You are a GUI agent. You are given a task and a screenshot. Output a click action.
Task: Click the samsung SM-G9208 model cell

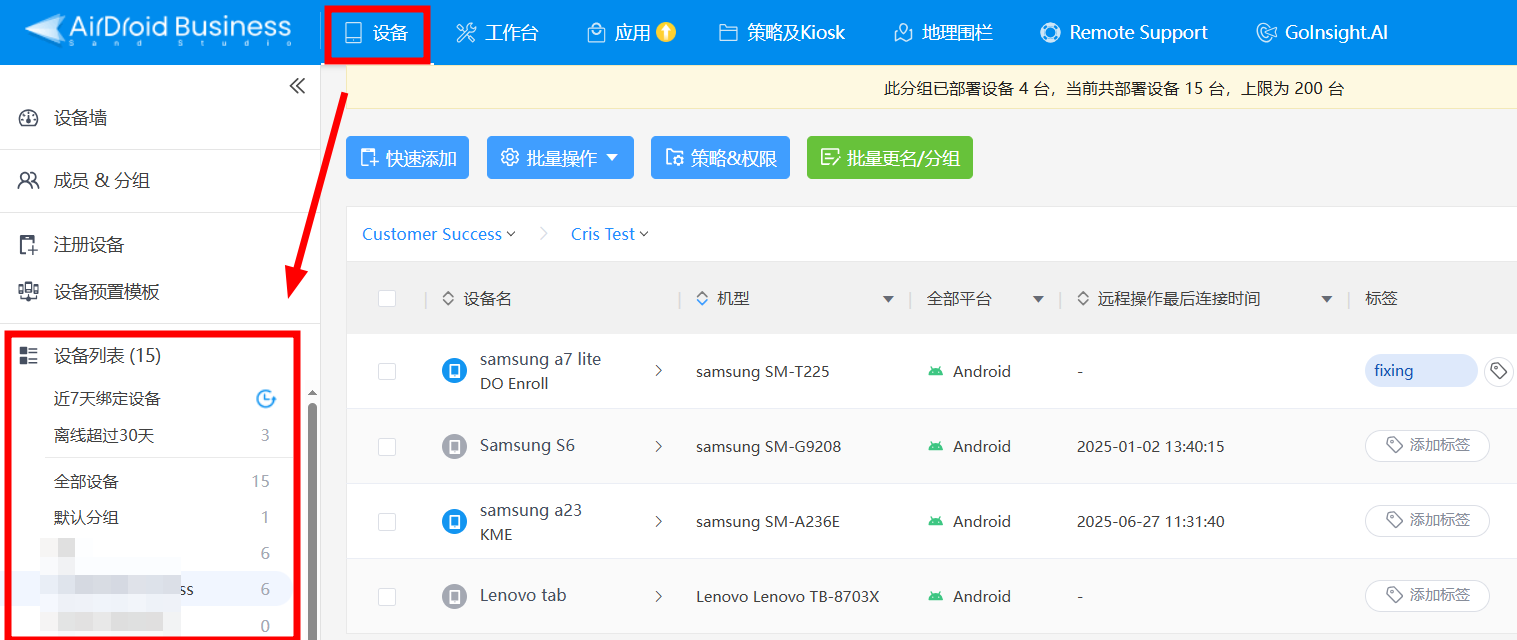768,447
